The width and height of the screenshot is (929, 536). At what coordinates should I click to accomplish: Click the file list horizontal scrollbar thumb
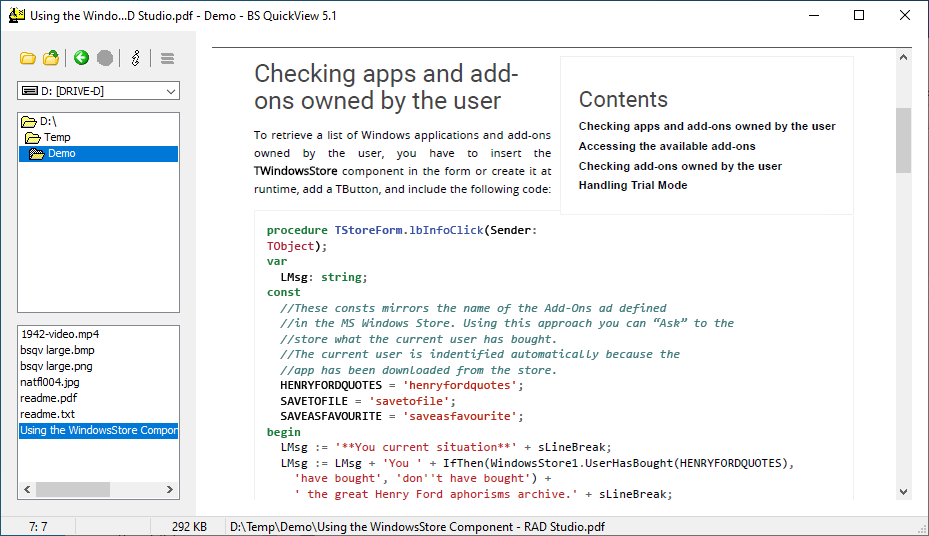point(73,490)
